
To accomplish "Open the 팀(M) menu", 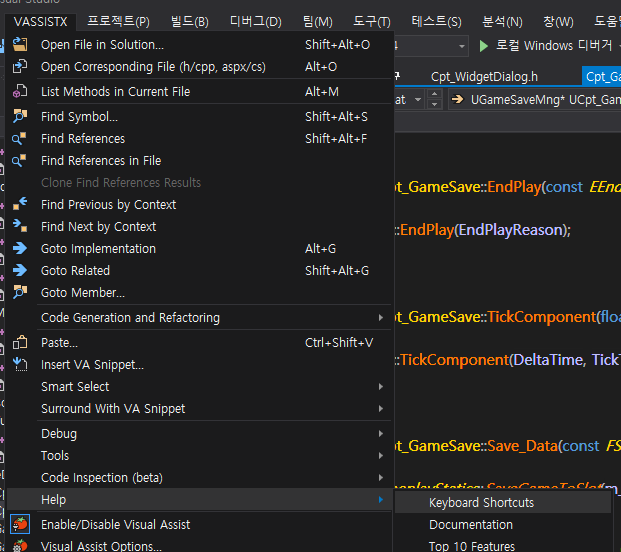I will click(318, 21).
